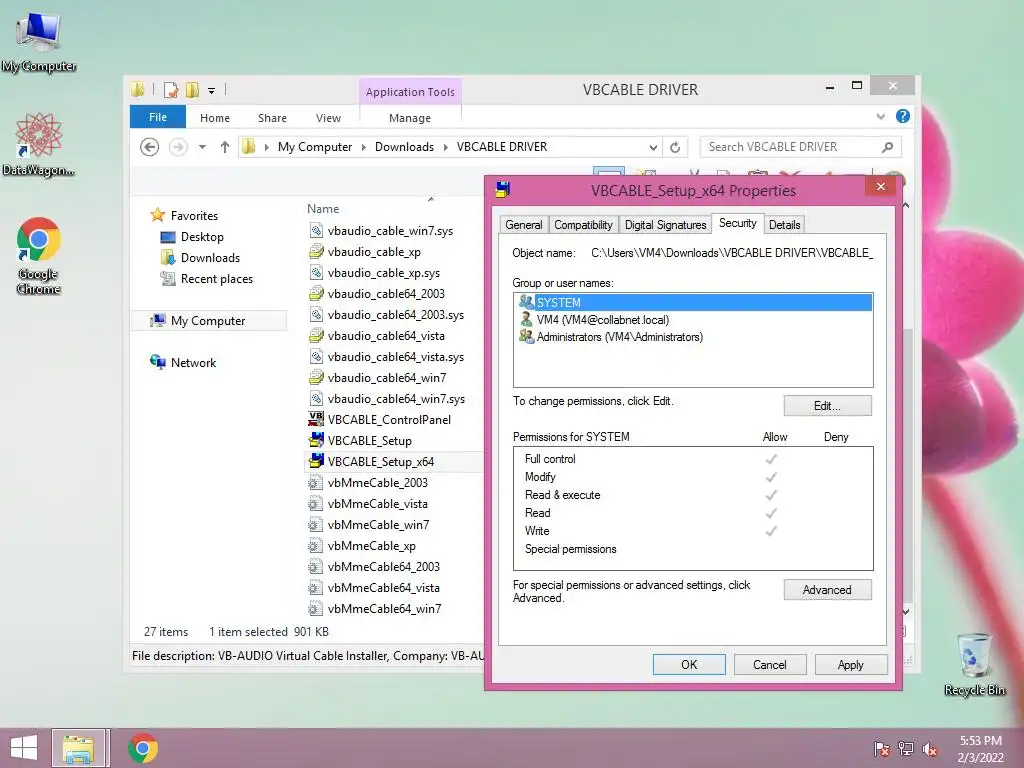Select the SYSTEM group entry
Viewport: 1024px width, 768px height.
click(693, 302)
